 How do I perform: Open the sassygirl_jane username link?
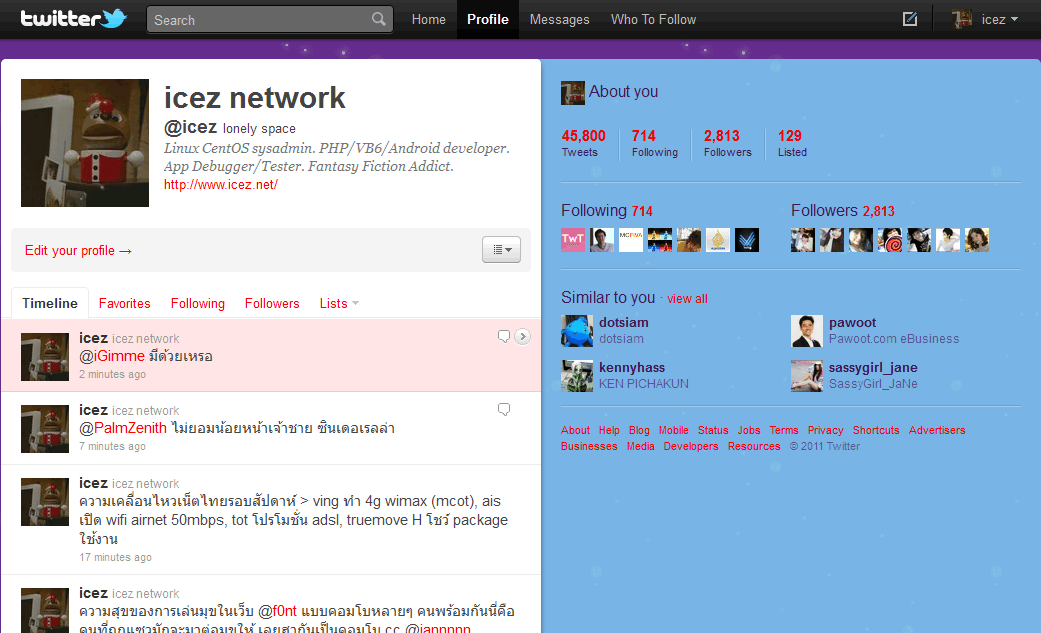(x=873, y=368)
